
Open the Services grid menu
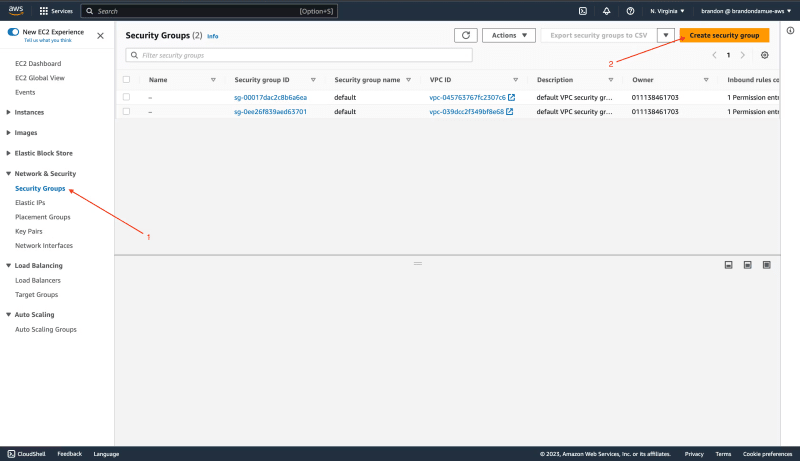pos(56,11)
